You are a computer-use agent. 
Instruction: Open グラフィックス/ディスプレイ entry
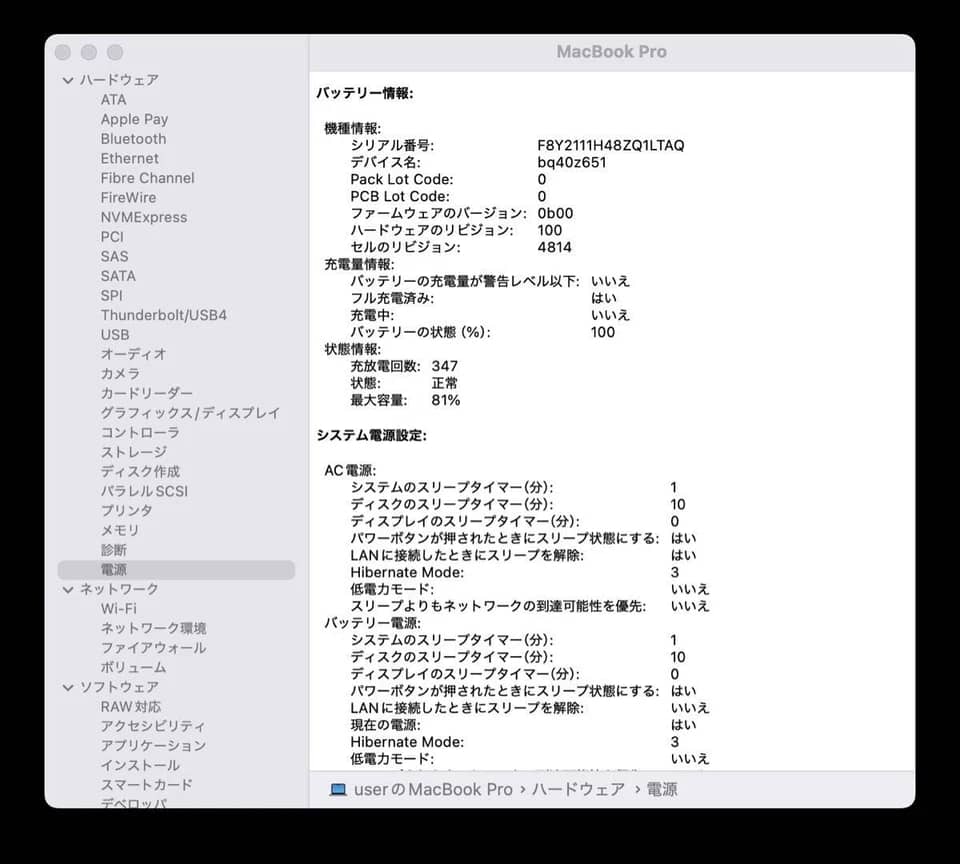pos(190,413)
